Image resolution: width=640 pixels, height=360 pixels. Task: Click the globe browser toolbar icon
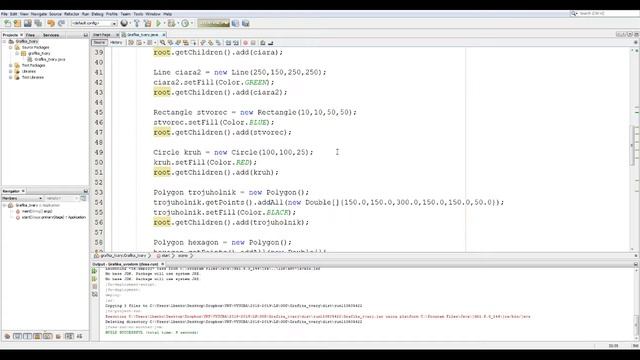(x=124, y=23)
